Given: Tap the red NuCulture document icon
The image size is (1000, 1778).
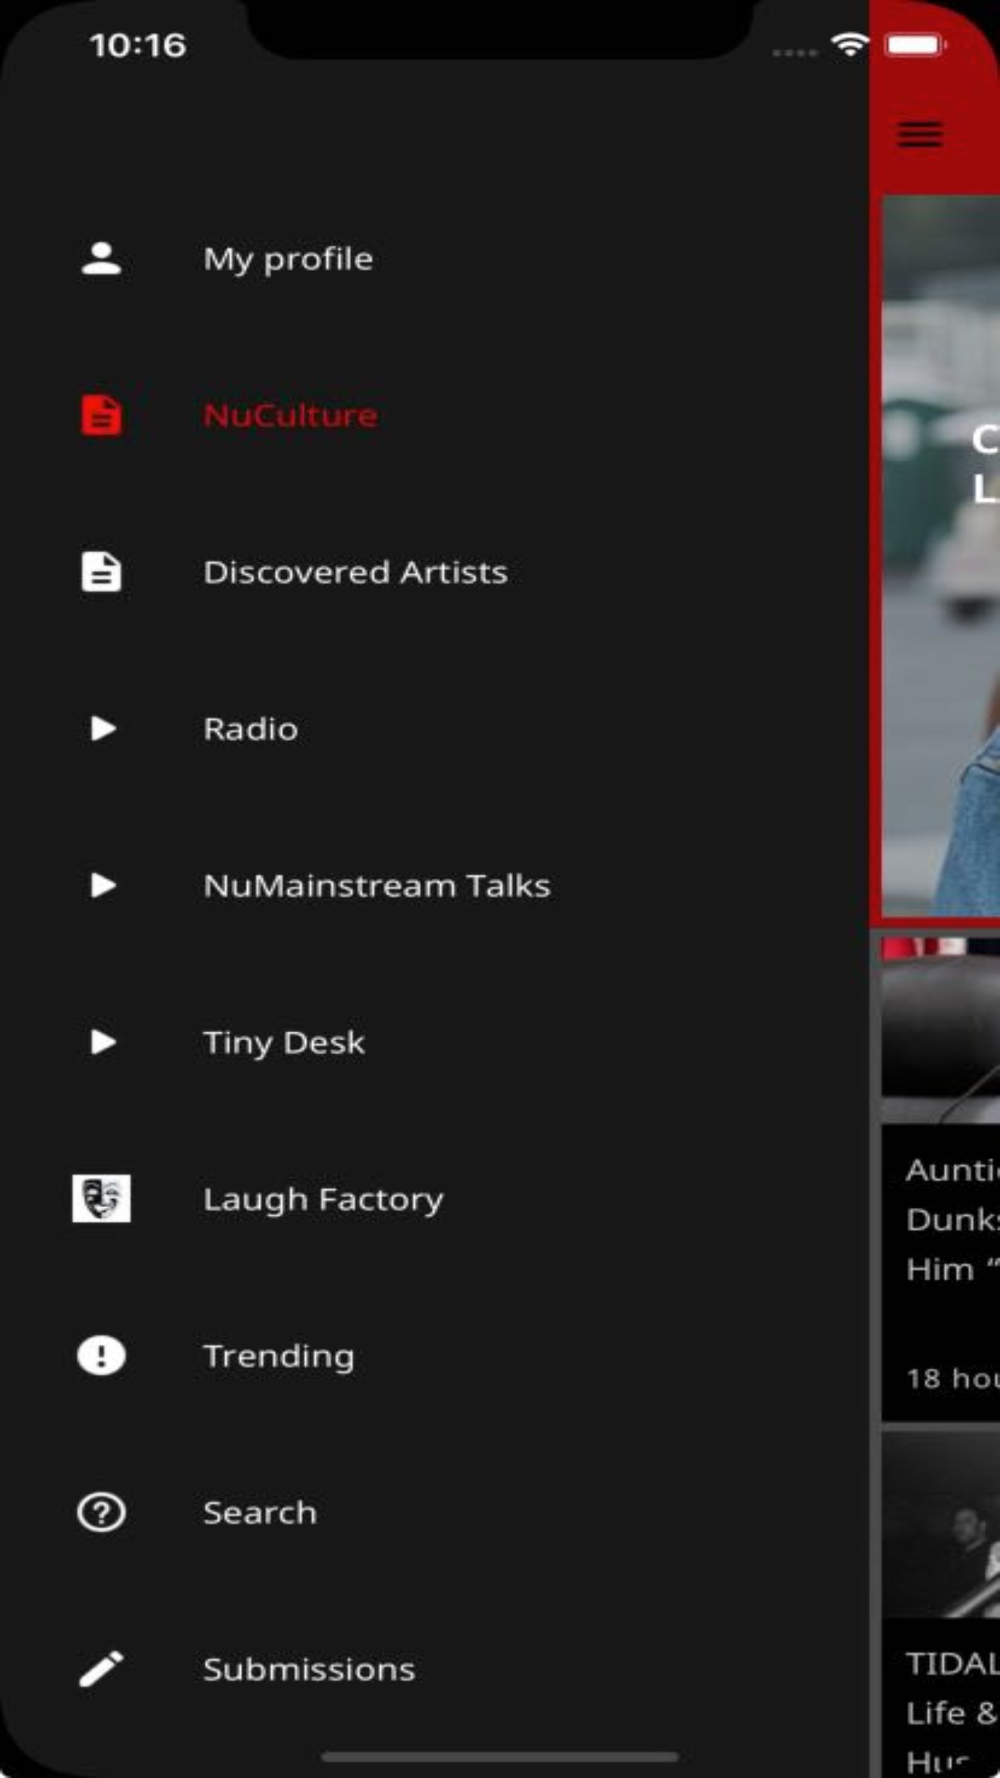Looking at the screenshot, I should pos(101,415).
